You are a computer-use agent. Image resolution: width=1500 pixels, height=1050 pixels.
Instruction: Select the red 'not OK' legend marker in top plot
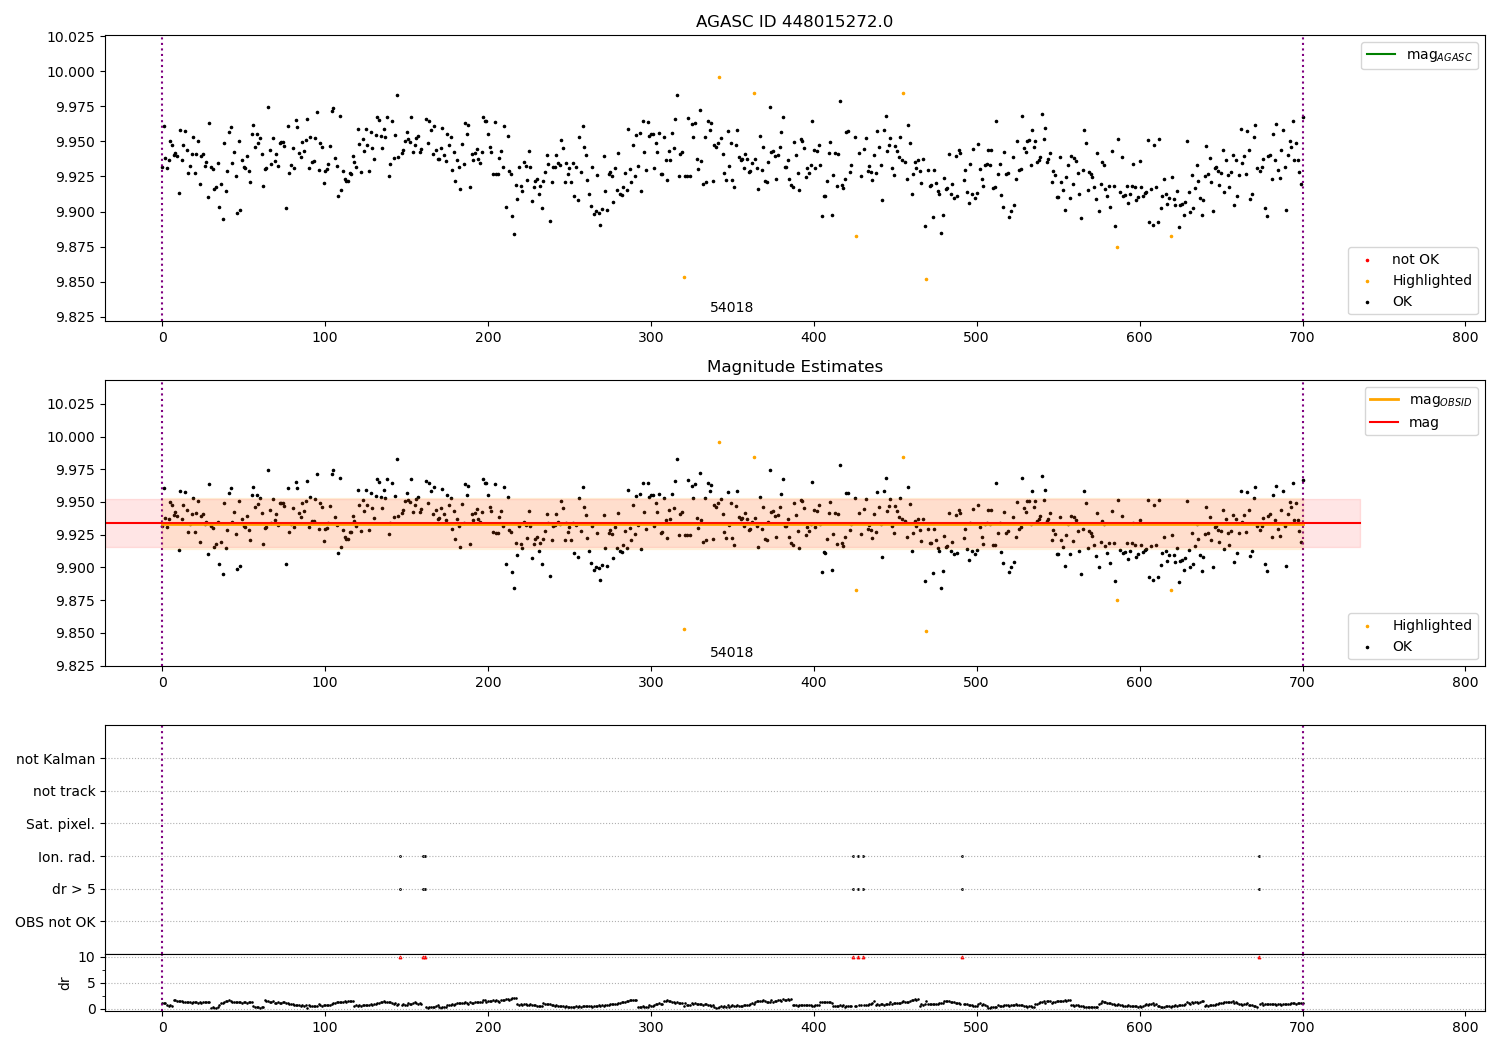coord(1367,260)
